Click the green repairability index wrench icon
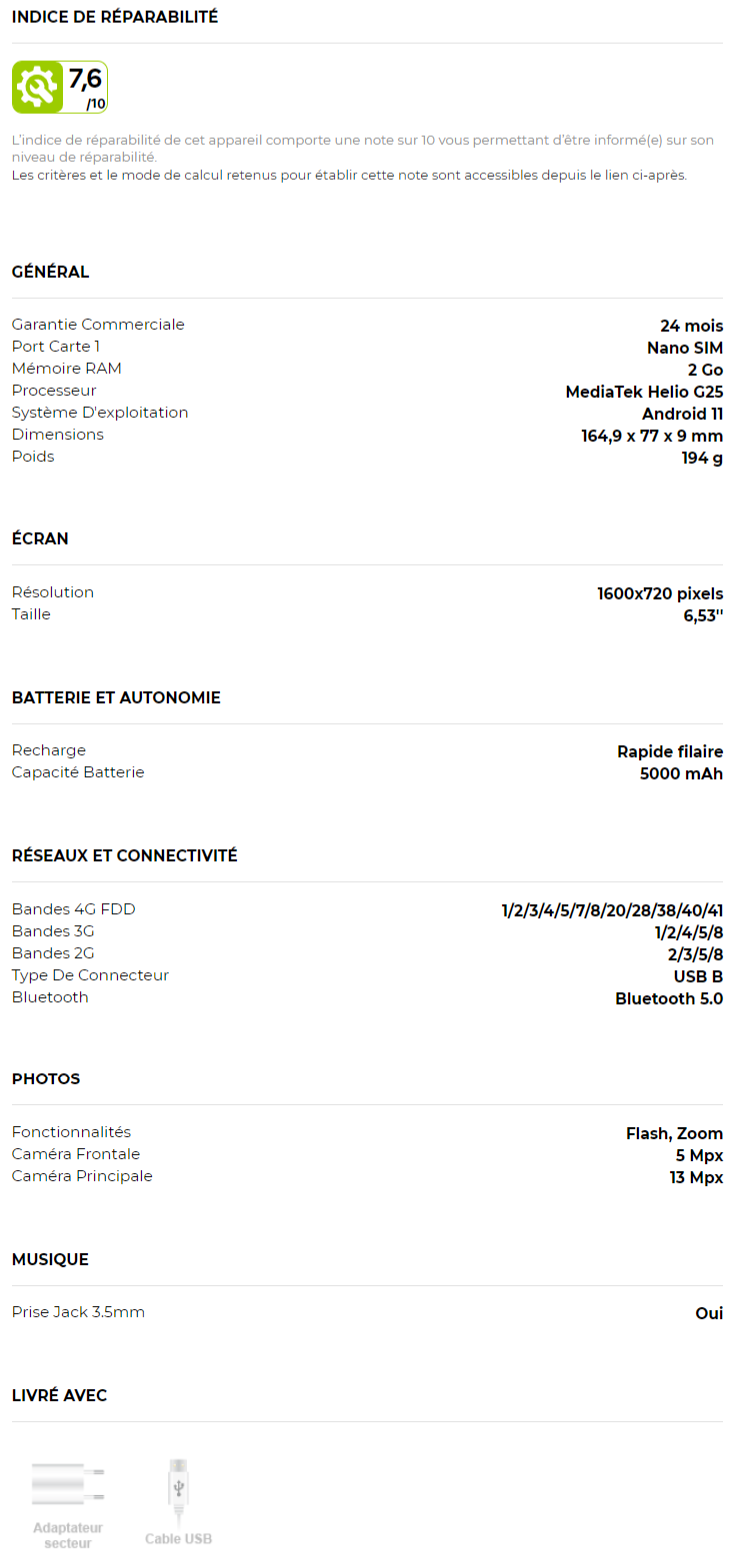Viewport: 731px width, 1568px height. point(37,88)
